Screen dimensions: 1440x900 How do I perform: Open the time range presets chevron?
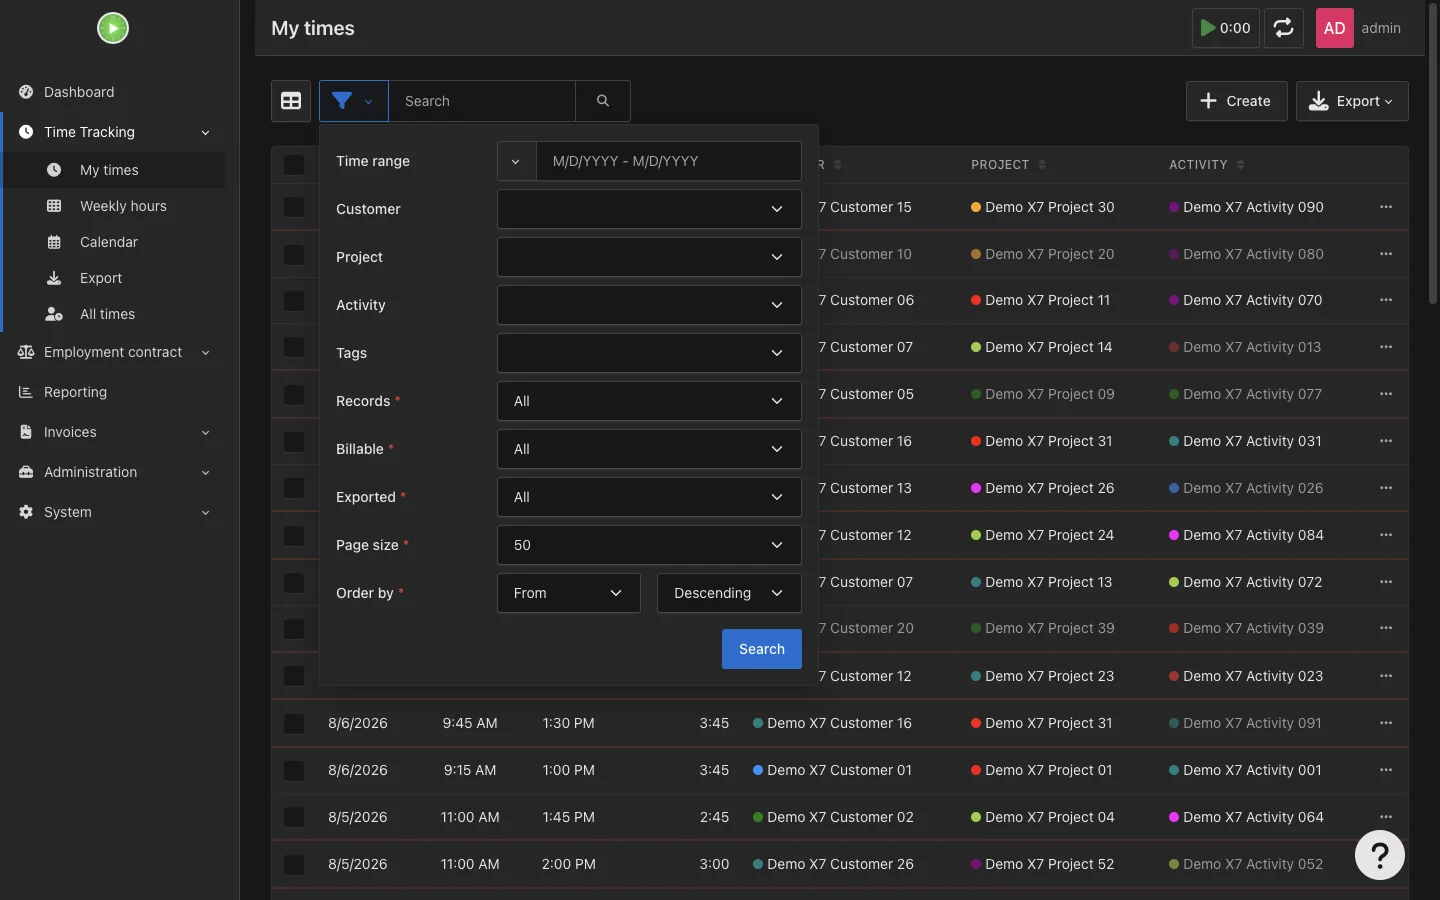pos(516,161)
